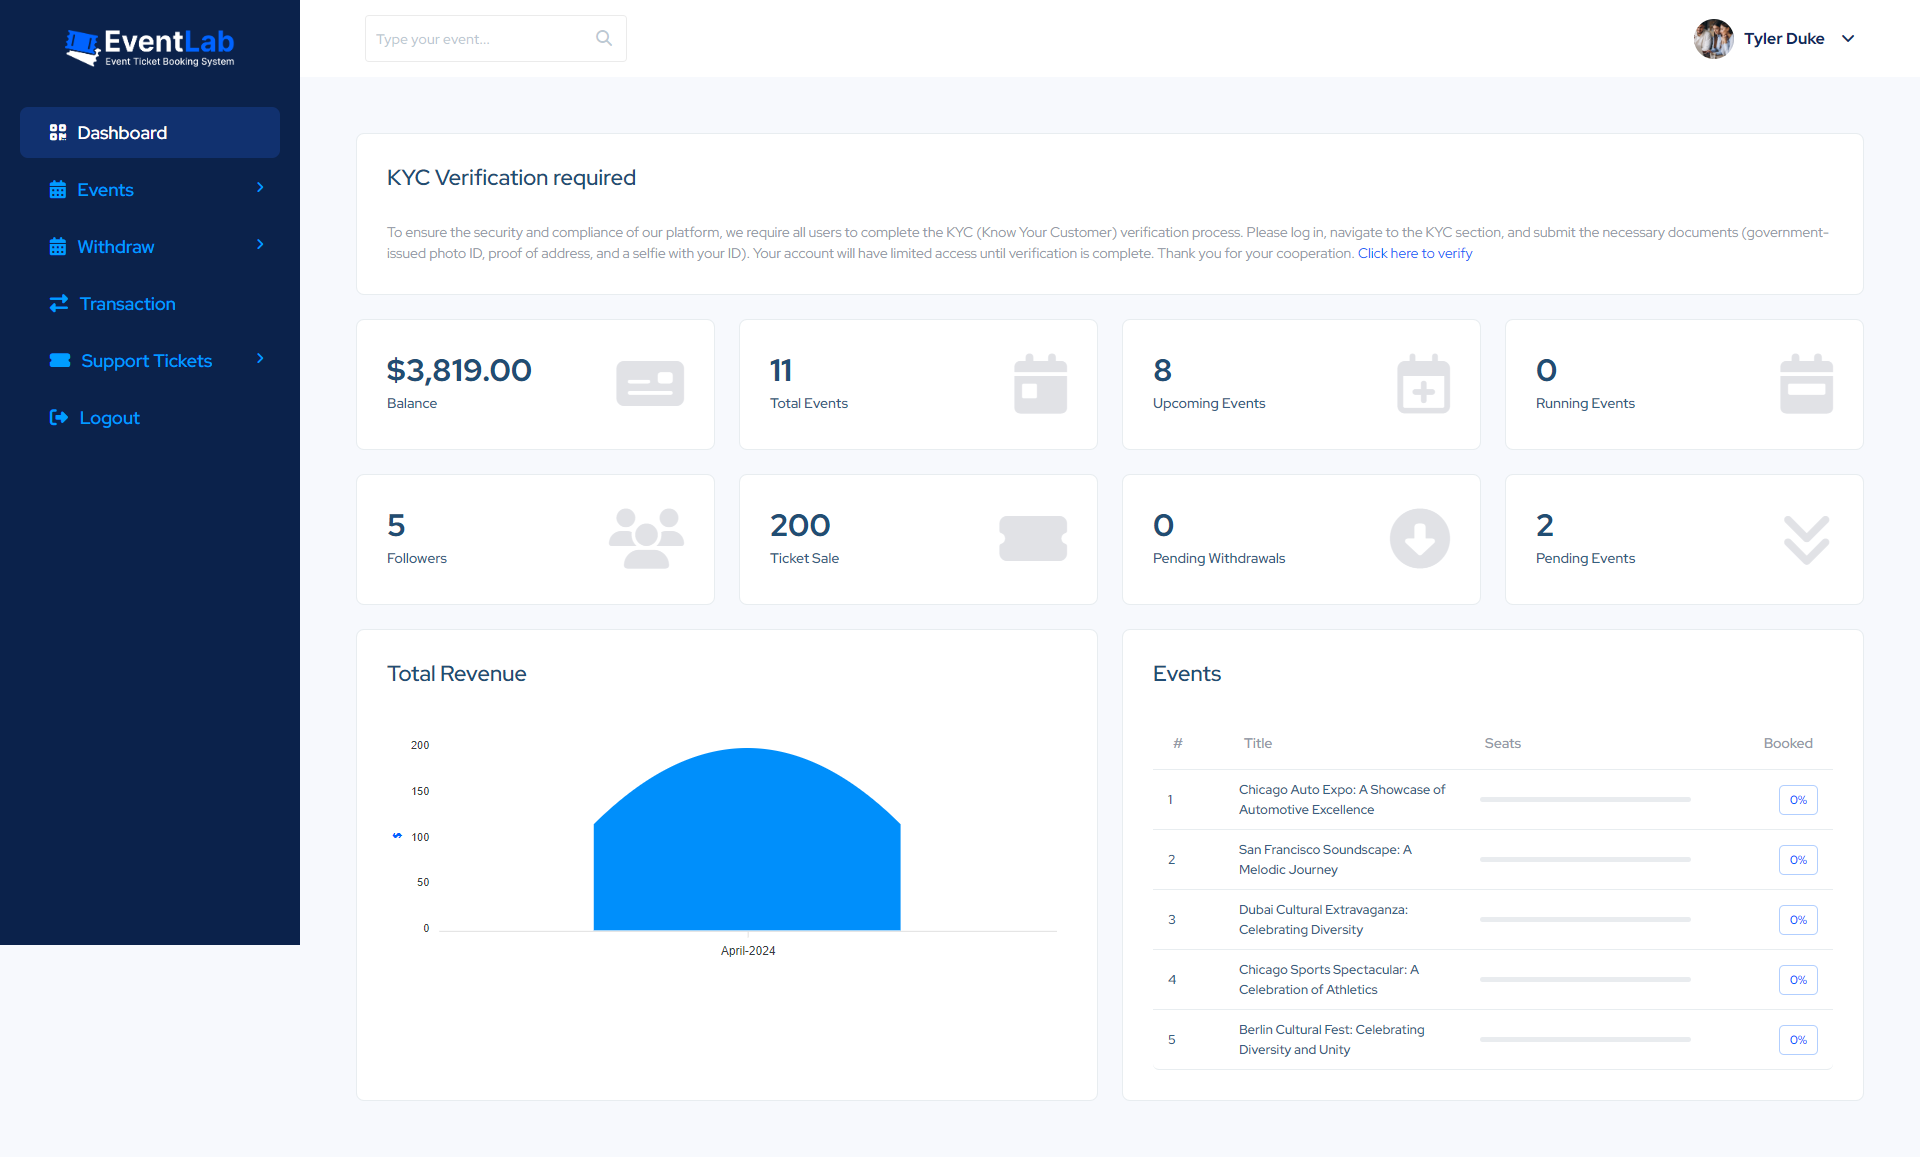This screenshot has width=1920, height=1157.
Task: Click the Events calendar icon in sidebar
Action: 58,189
